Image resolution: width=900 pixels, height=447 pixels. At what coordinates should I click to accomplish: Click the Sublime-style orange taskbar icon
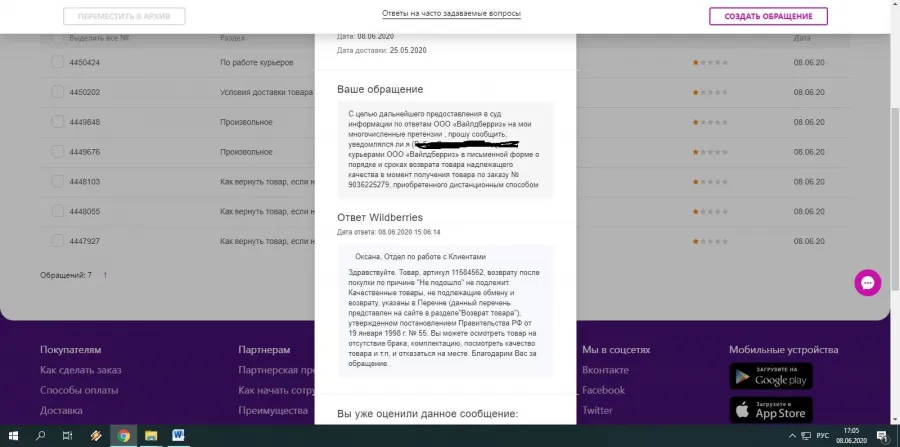click(x=95, y=436)
